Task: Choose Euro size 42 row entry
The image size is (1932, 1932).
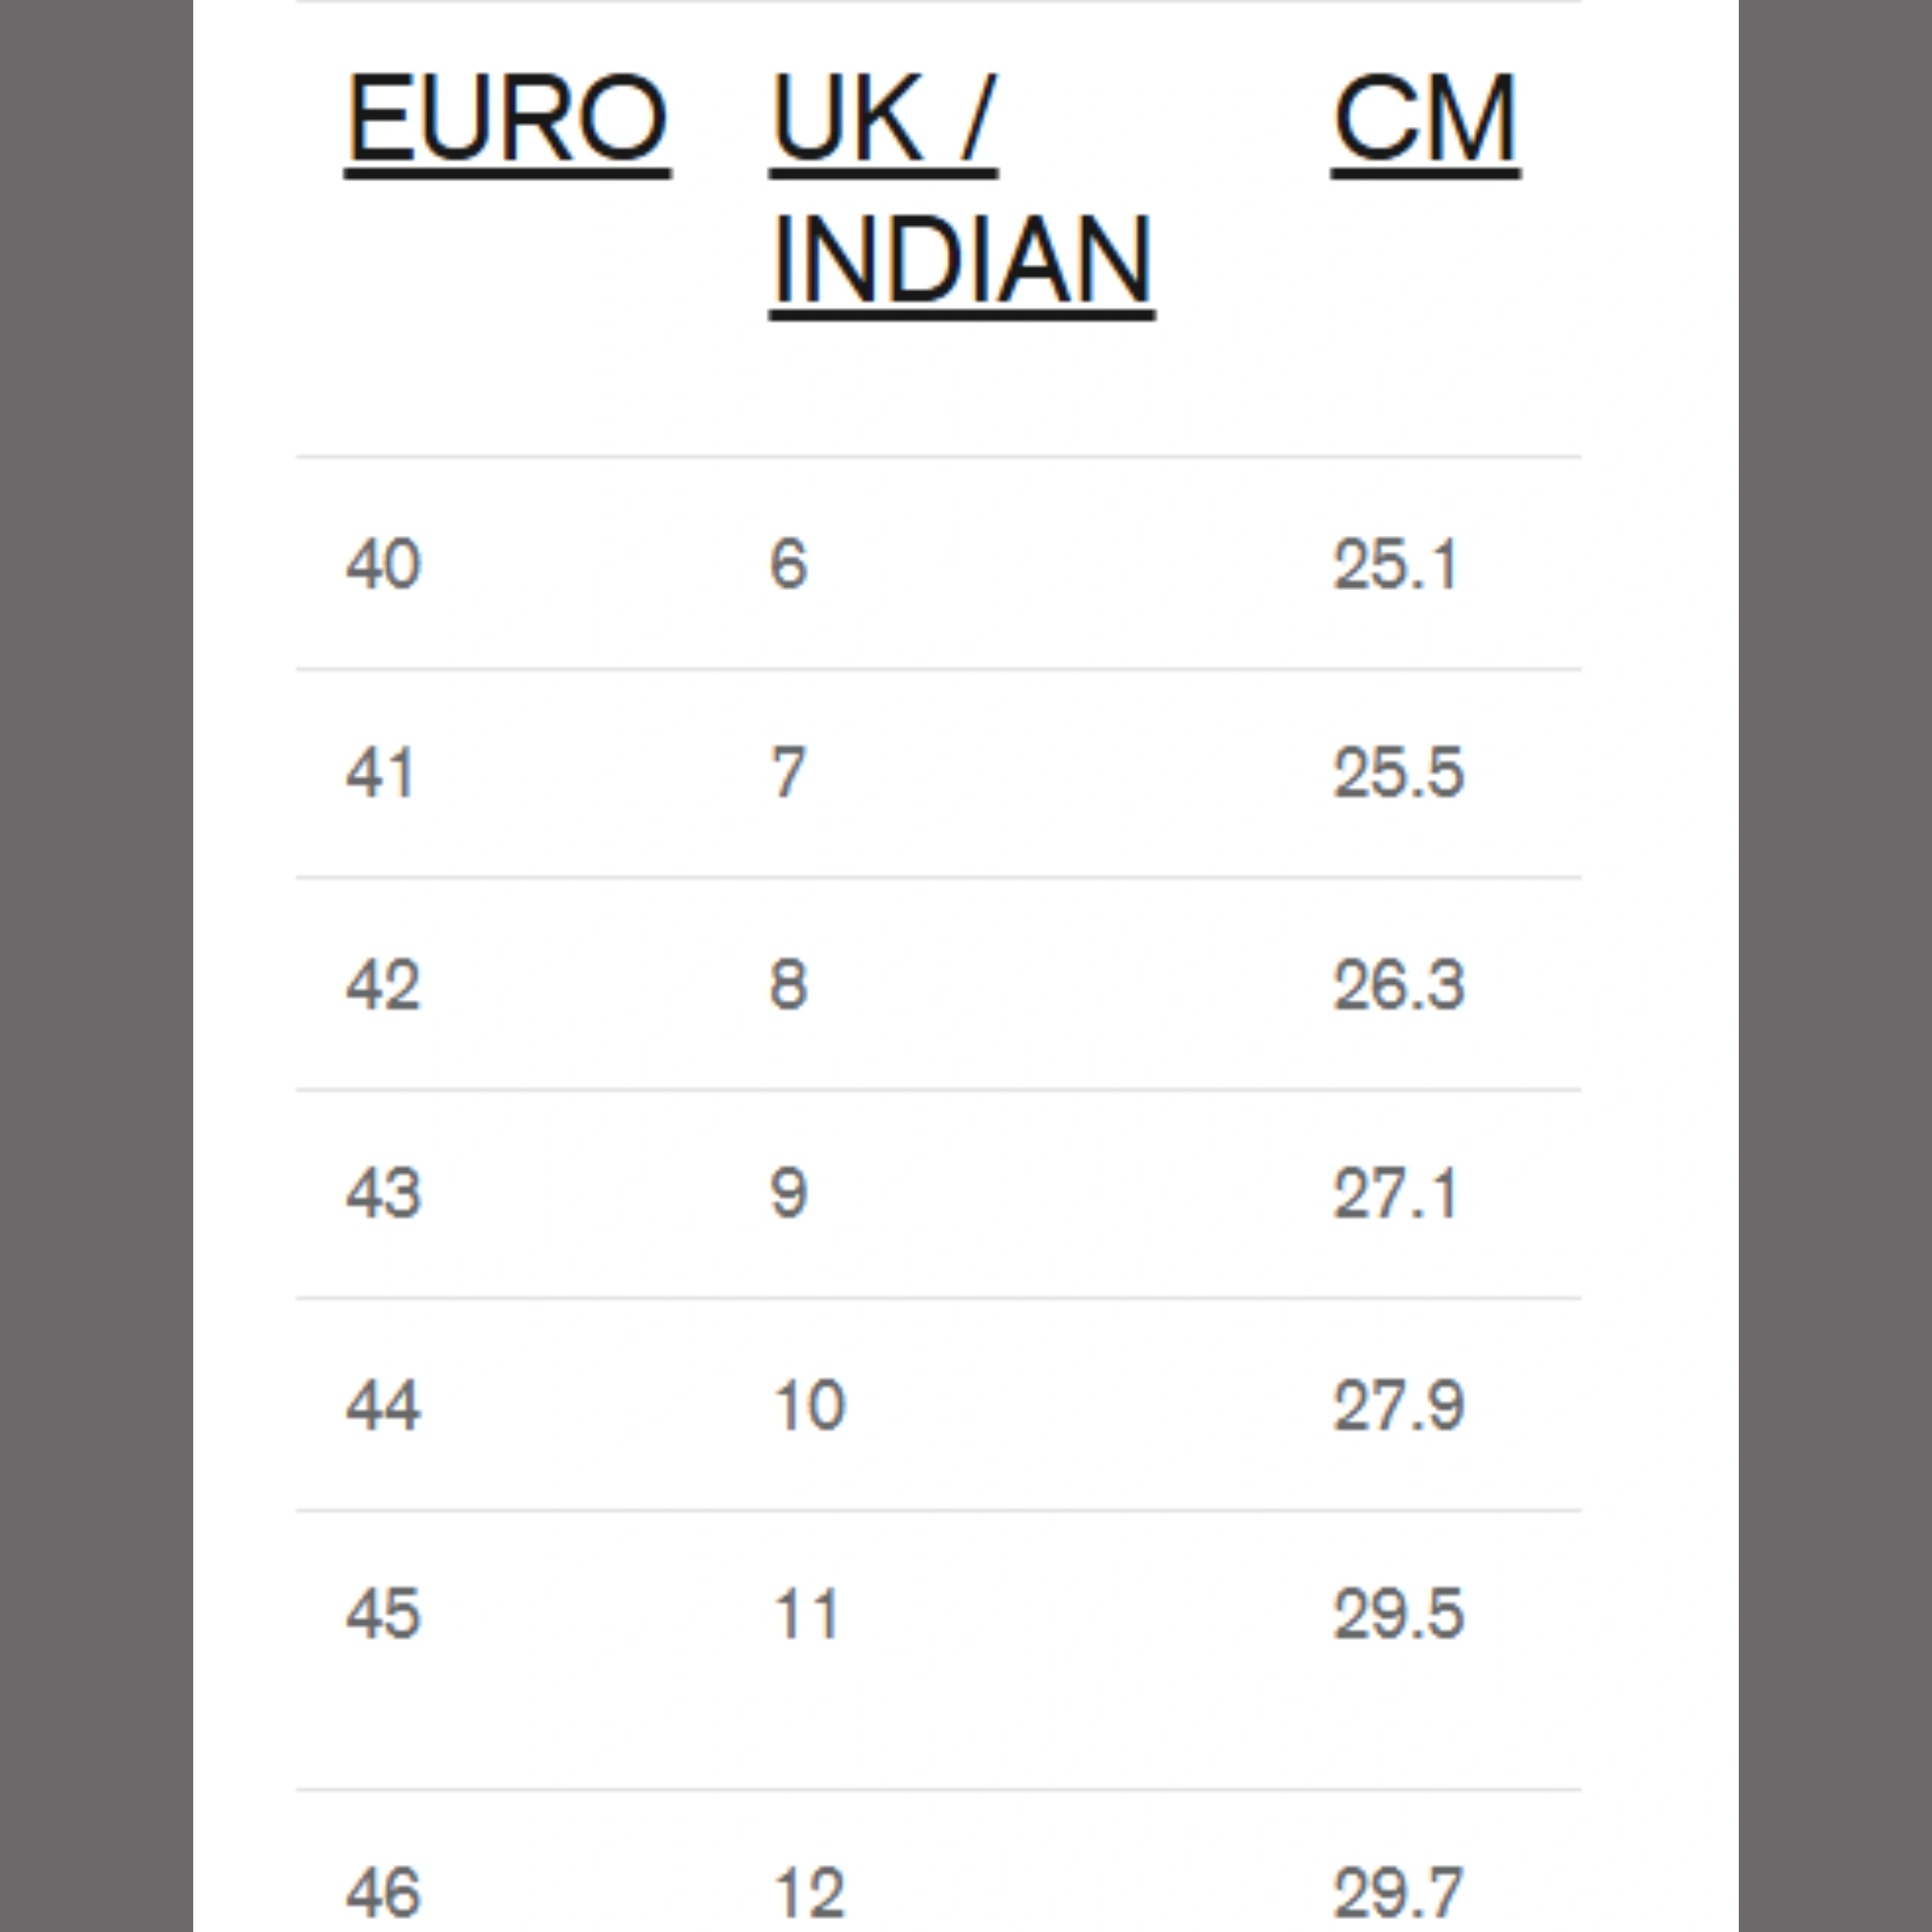Action: 383,985
